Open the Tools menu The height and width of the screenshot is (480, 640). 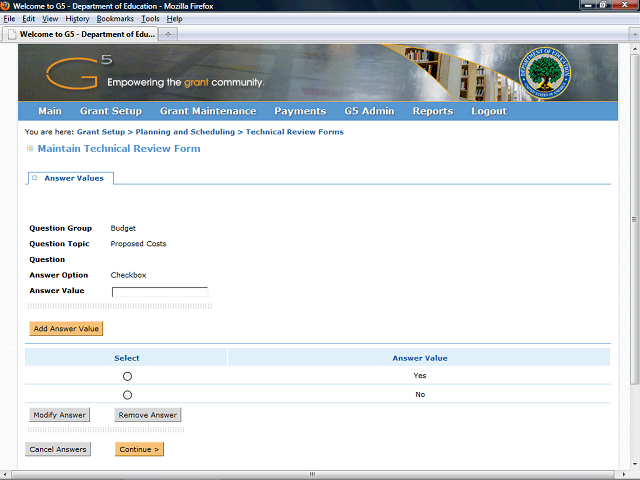tap(150, 19)
